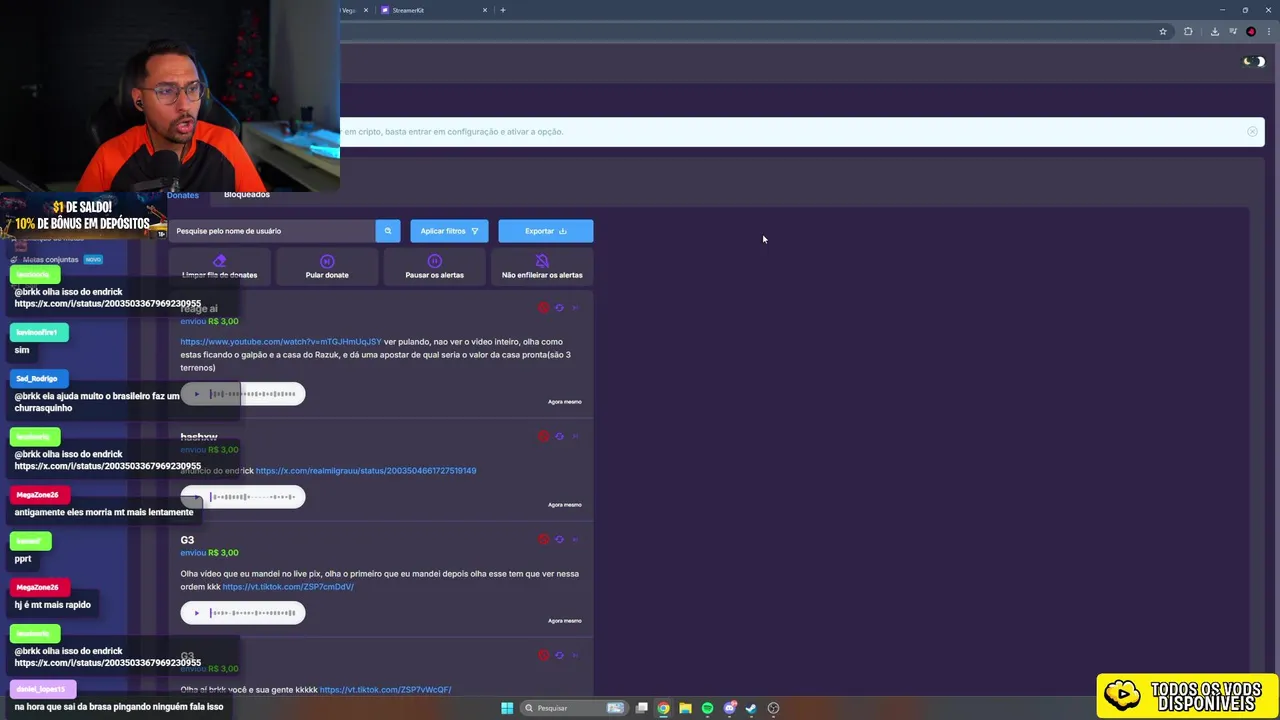Open the Windows Start menu

point(507,708)
